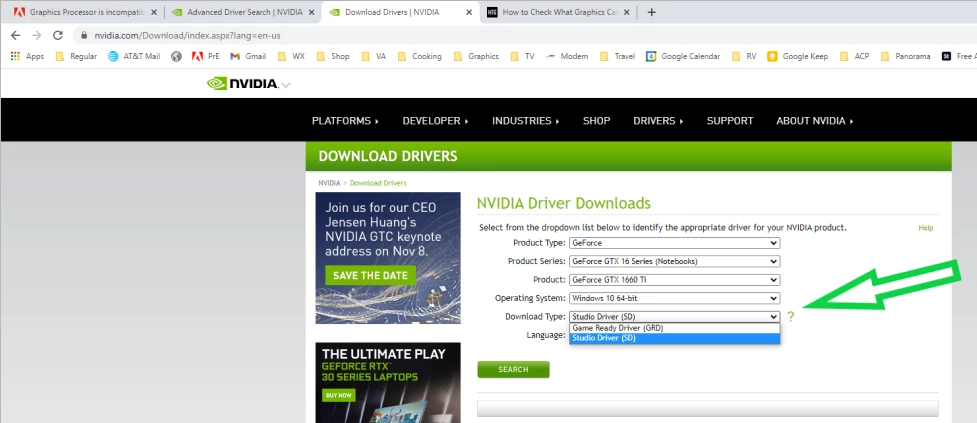This screenshot has width=977, height=423.
Task: Open the ACP bookmarks folder
Action: coord(854,56)
